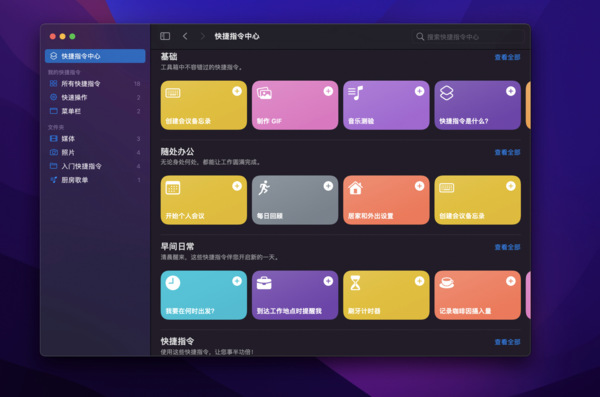Open the 居家和外出设置 card's house icon
This screenshot has width=600, height=397.
tap(355, 188)
